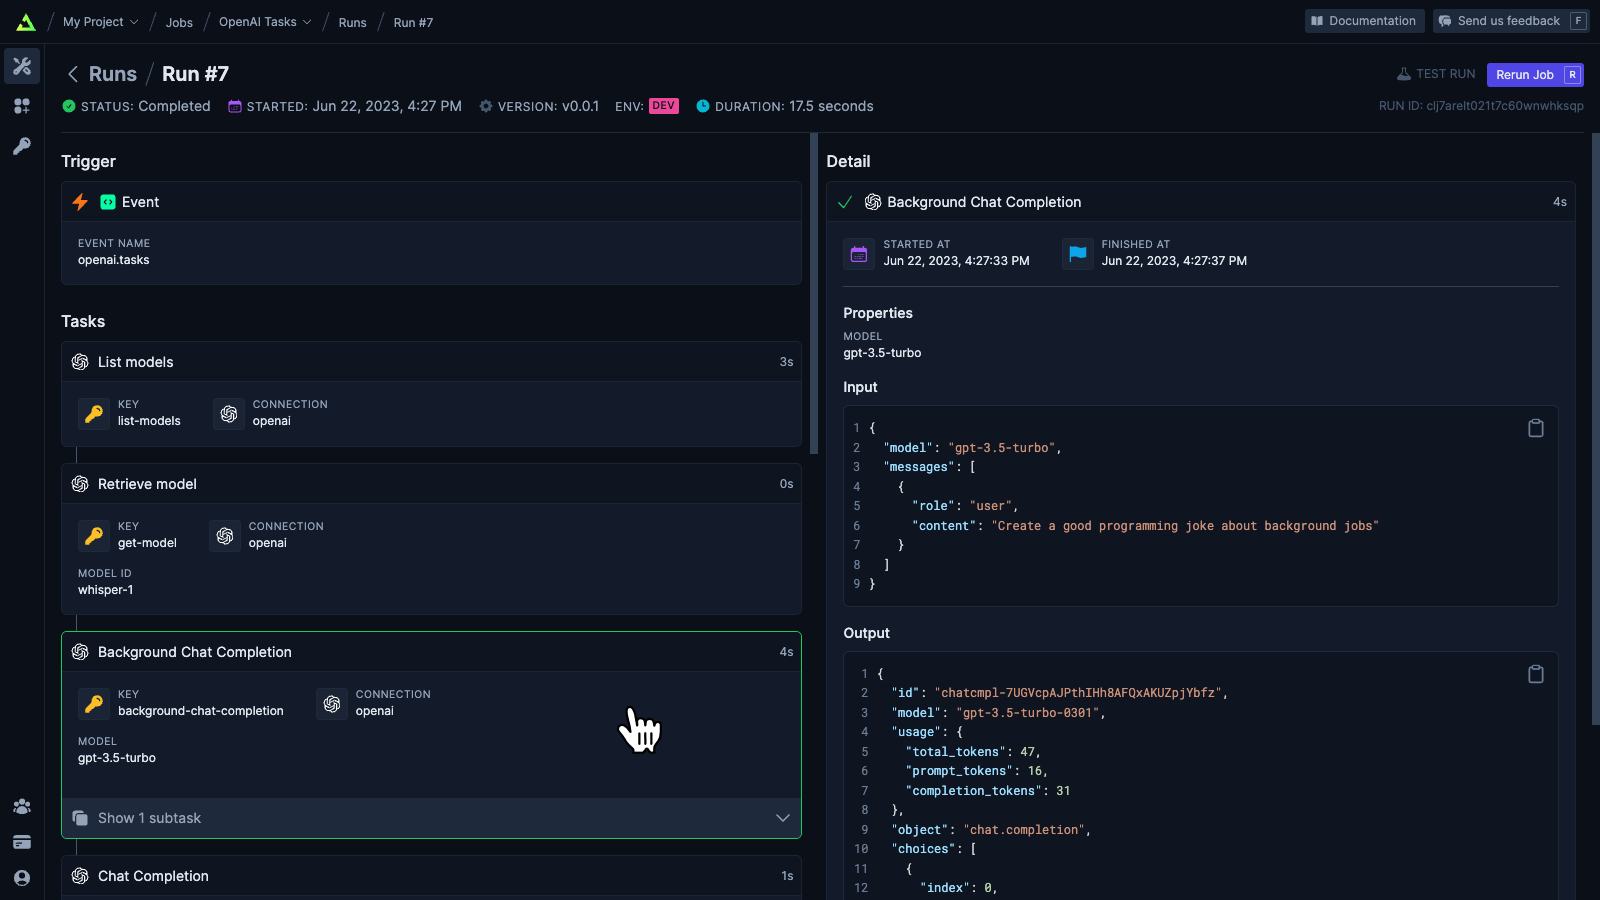This screenshot has width=1600, height=900.
Task: Click the 17.5 seconds duration text
Action: (831, 106)
